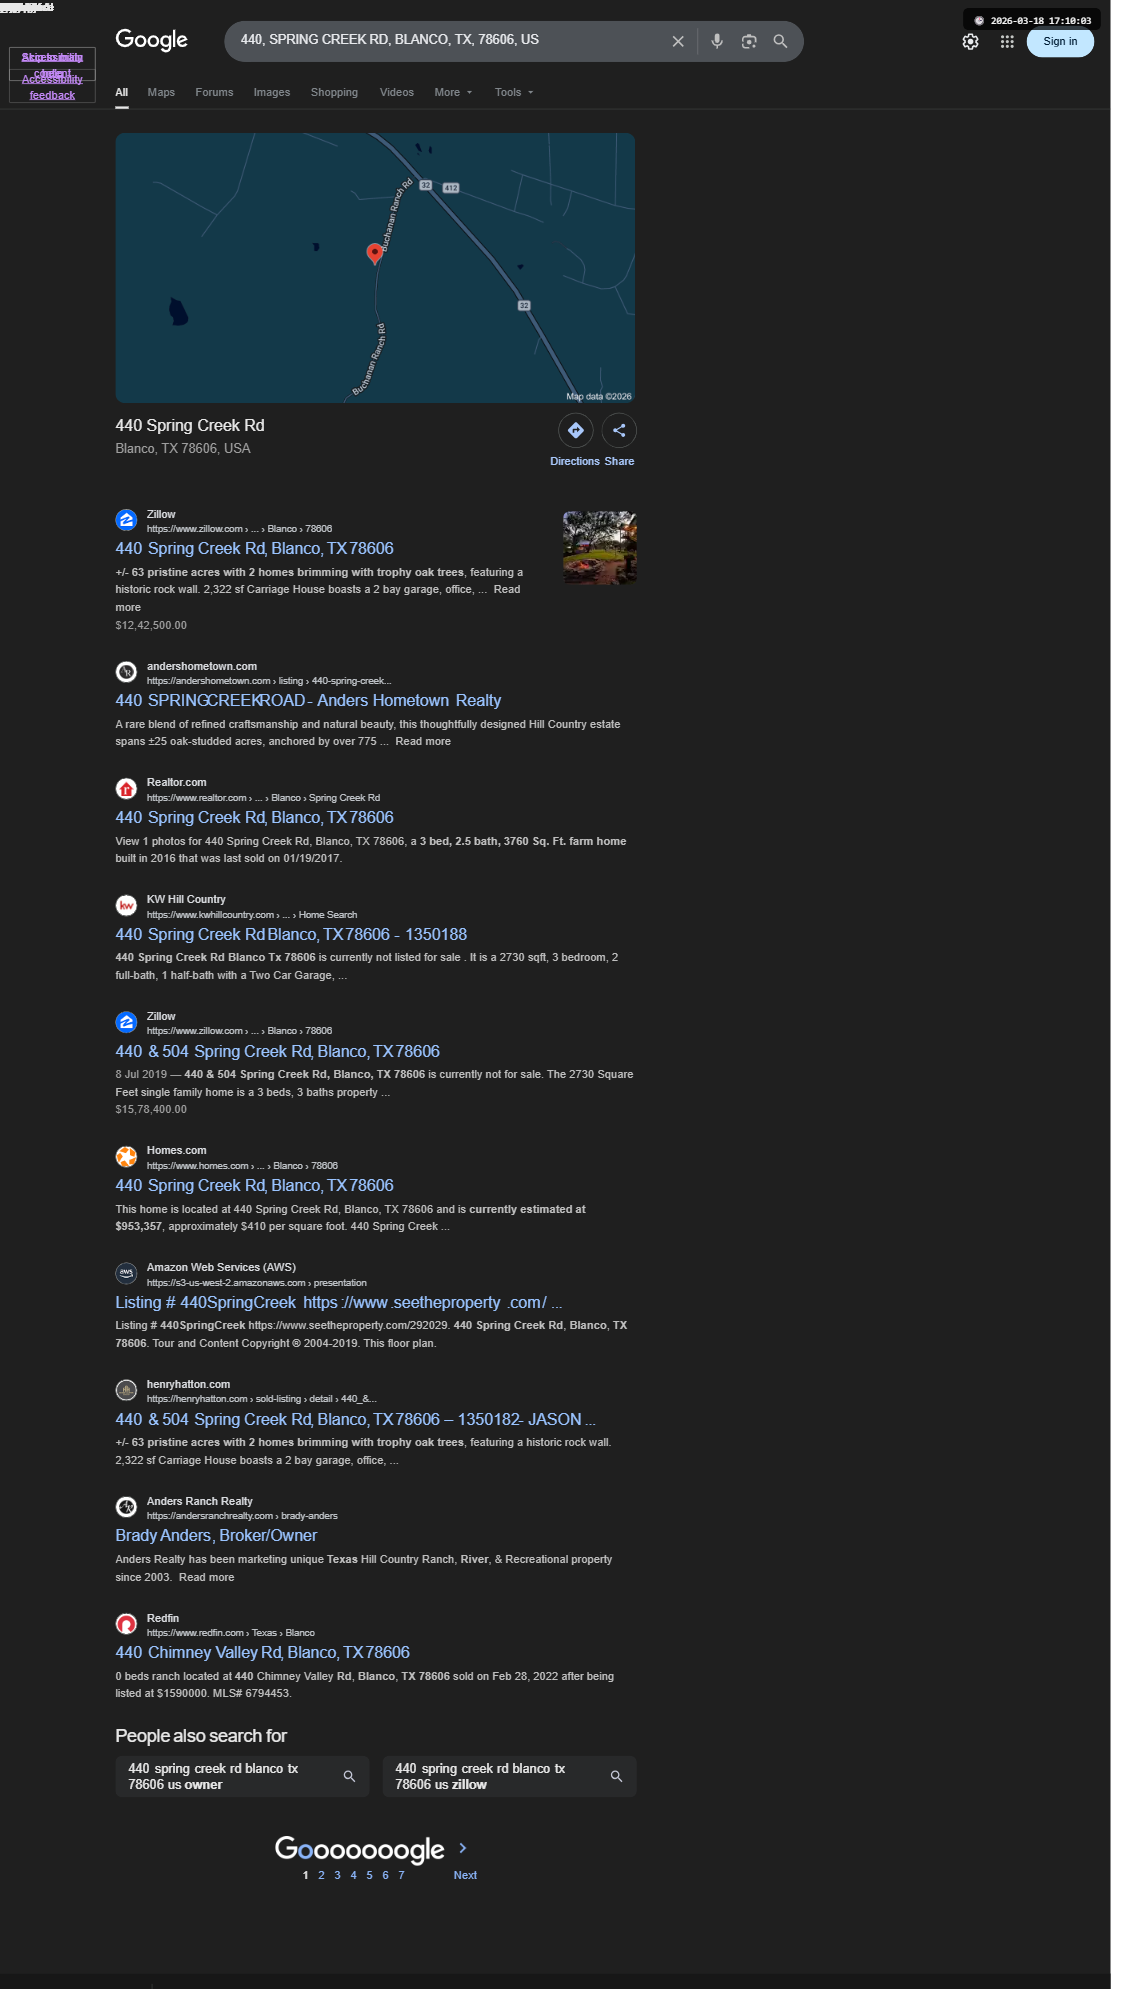Expand the More dropdown menu
Screen dimensions: 1124x1989
[453, 92]
